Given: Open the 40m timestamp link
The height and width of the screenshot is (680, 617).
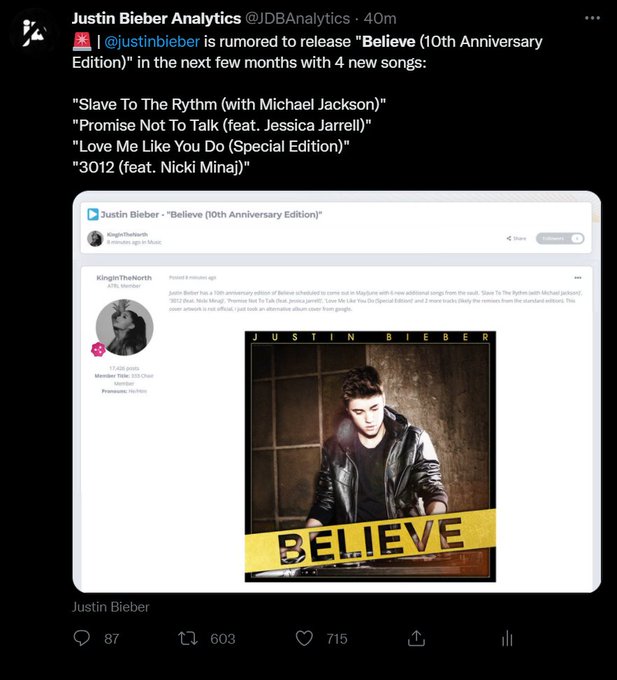Looking at the screenshot, I should pyautogui.click(x=380, y=19).
